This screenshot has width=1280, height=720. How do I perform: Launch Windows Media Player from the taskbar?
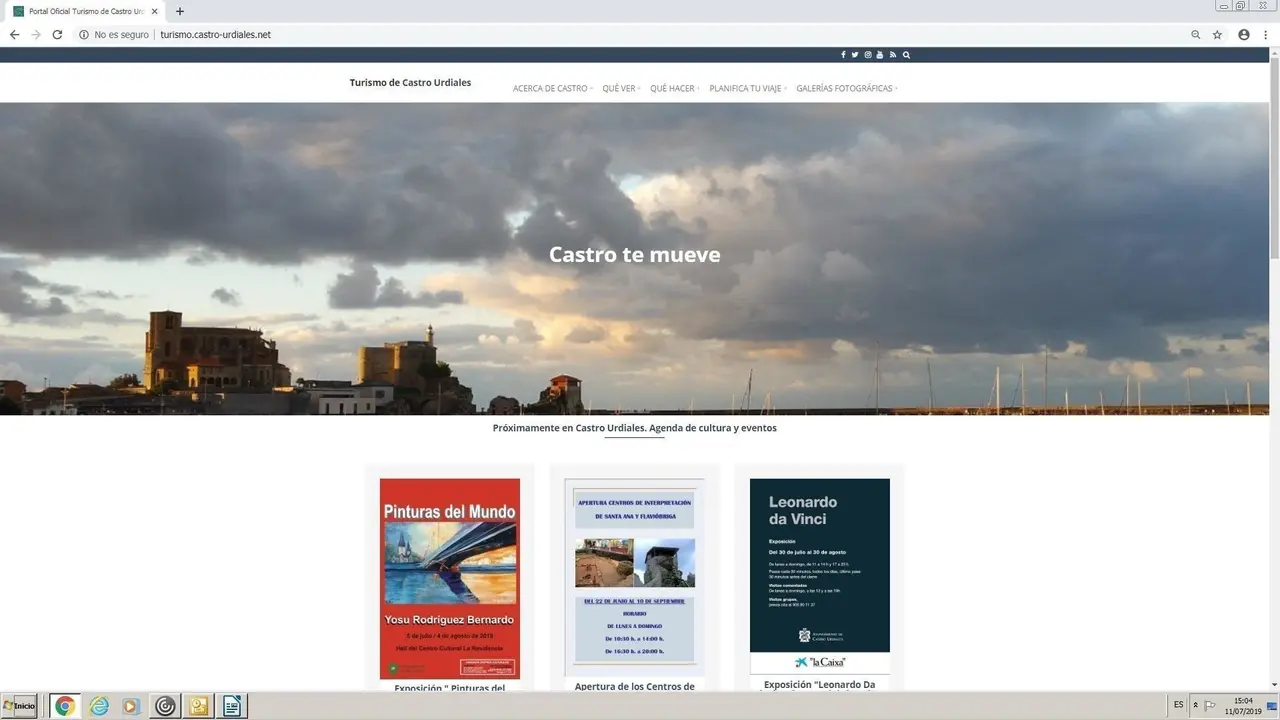click(131, 706)
